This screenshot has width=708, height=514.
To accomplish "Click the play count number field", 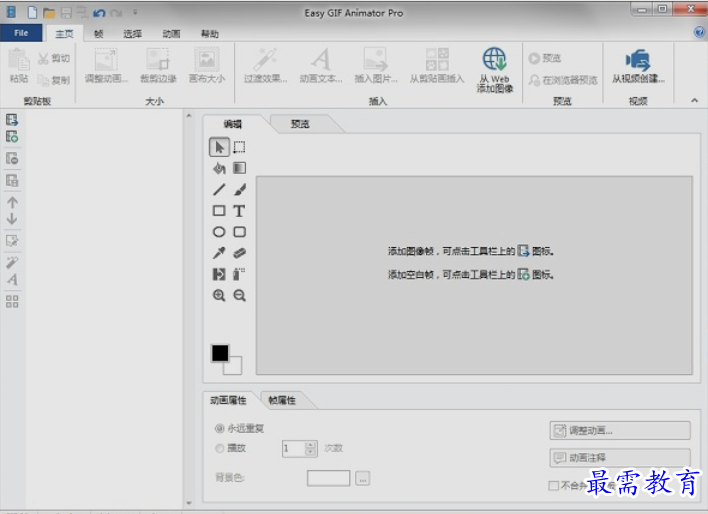I will [x=293, y=449].
